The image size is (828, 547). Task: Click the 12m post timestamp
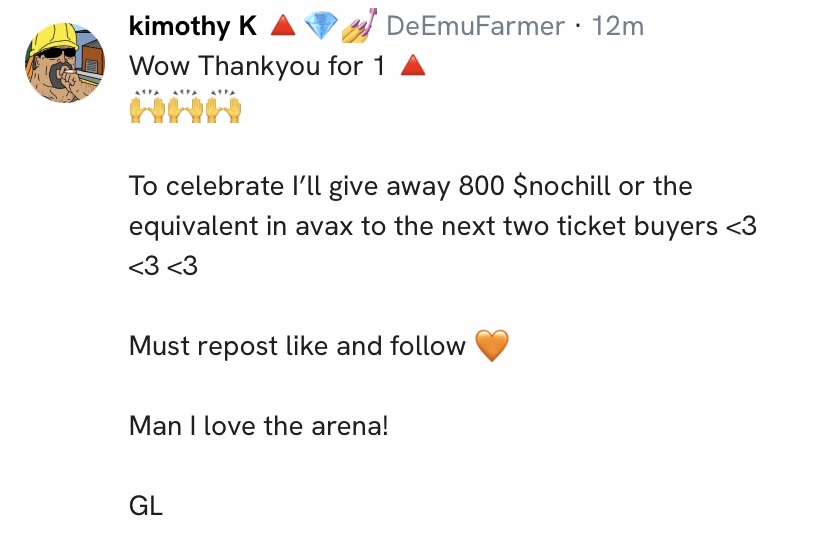[618, 27]
